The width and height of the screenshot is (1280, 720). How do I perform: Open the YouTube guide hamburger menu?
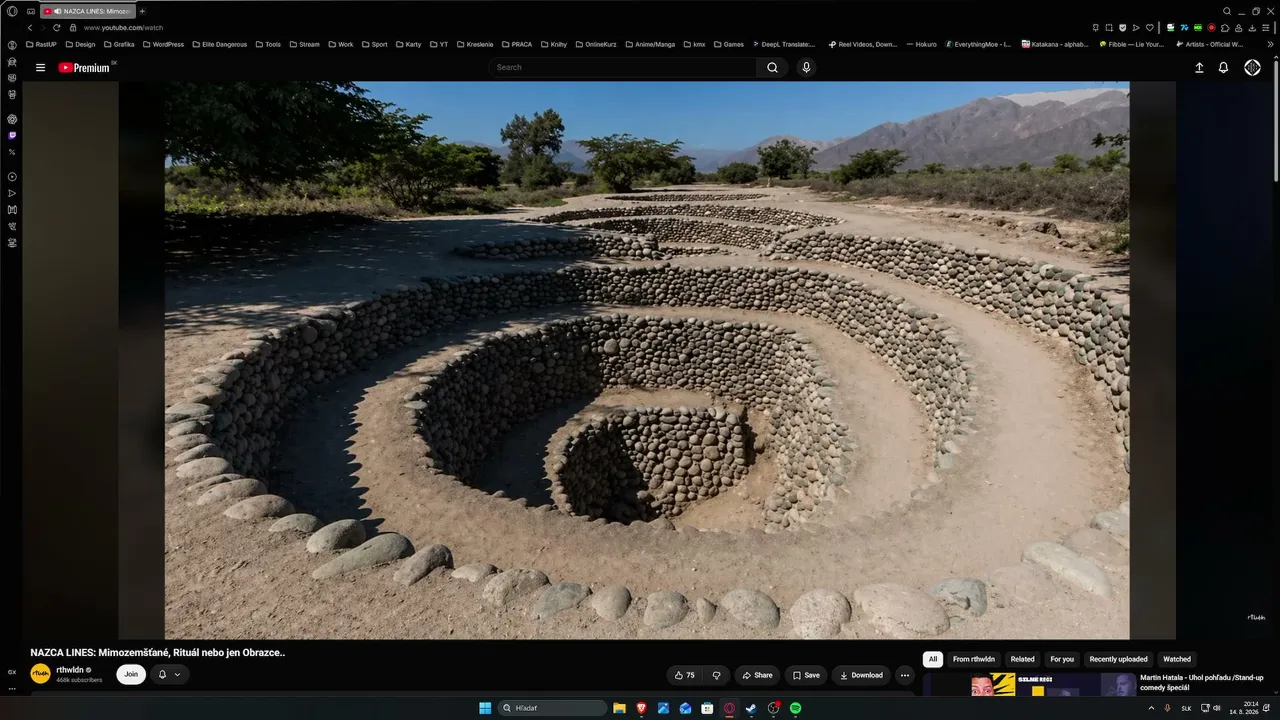(x=40, y=68)
